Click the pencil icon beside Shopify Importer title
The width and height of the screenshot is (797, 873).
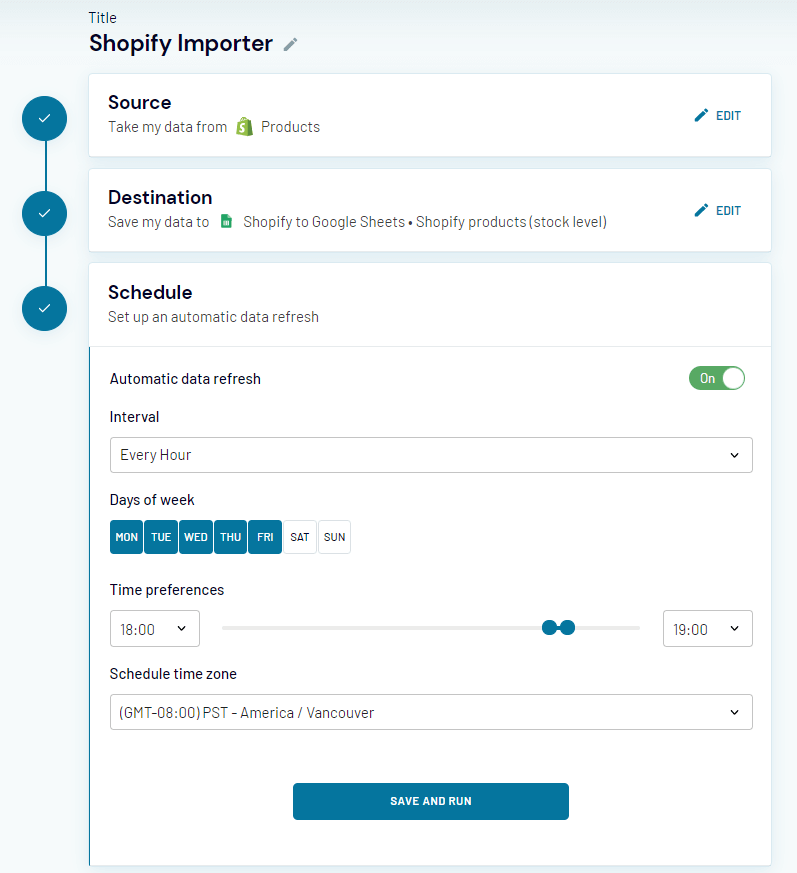(x=290, y=44)
